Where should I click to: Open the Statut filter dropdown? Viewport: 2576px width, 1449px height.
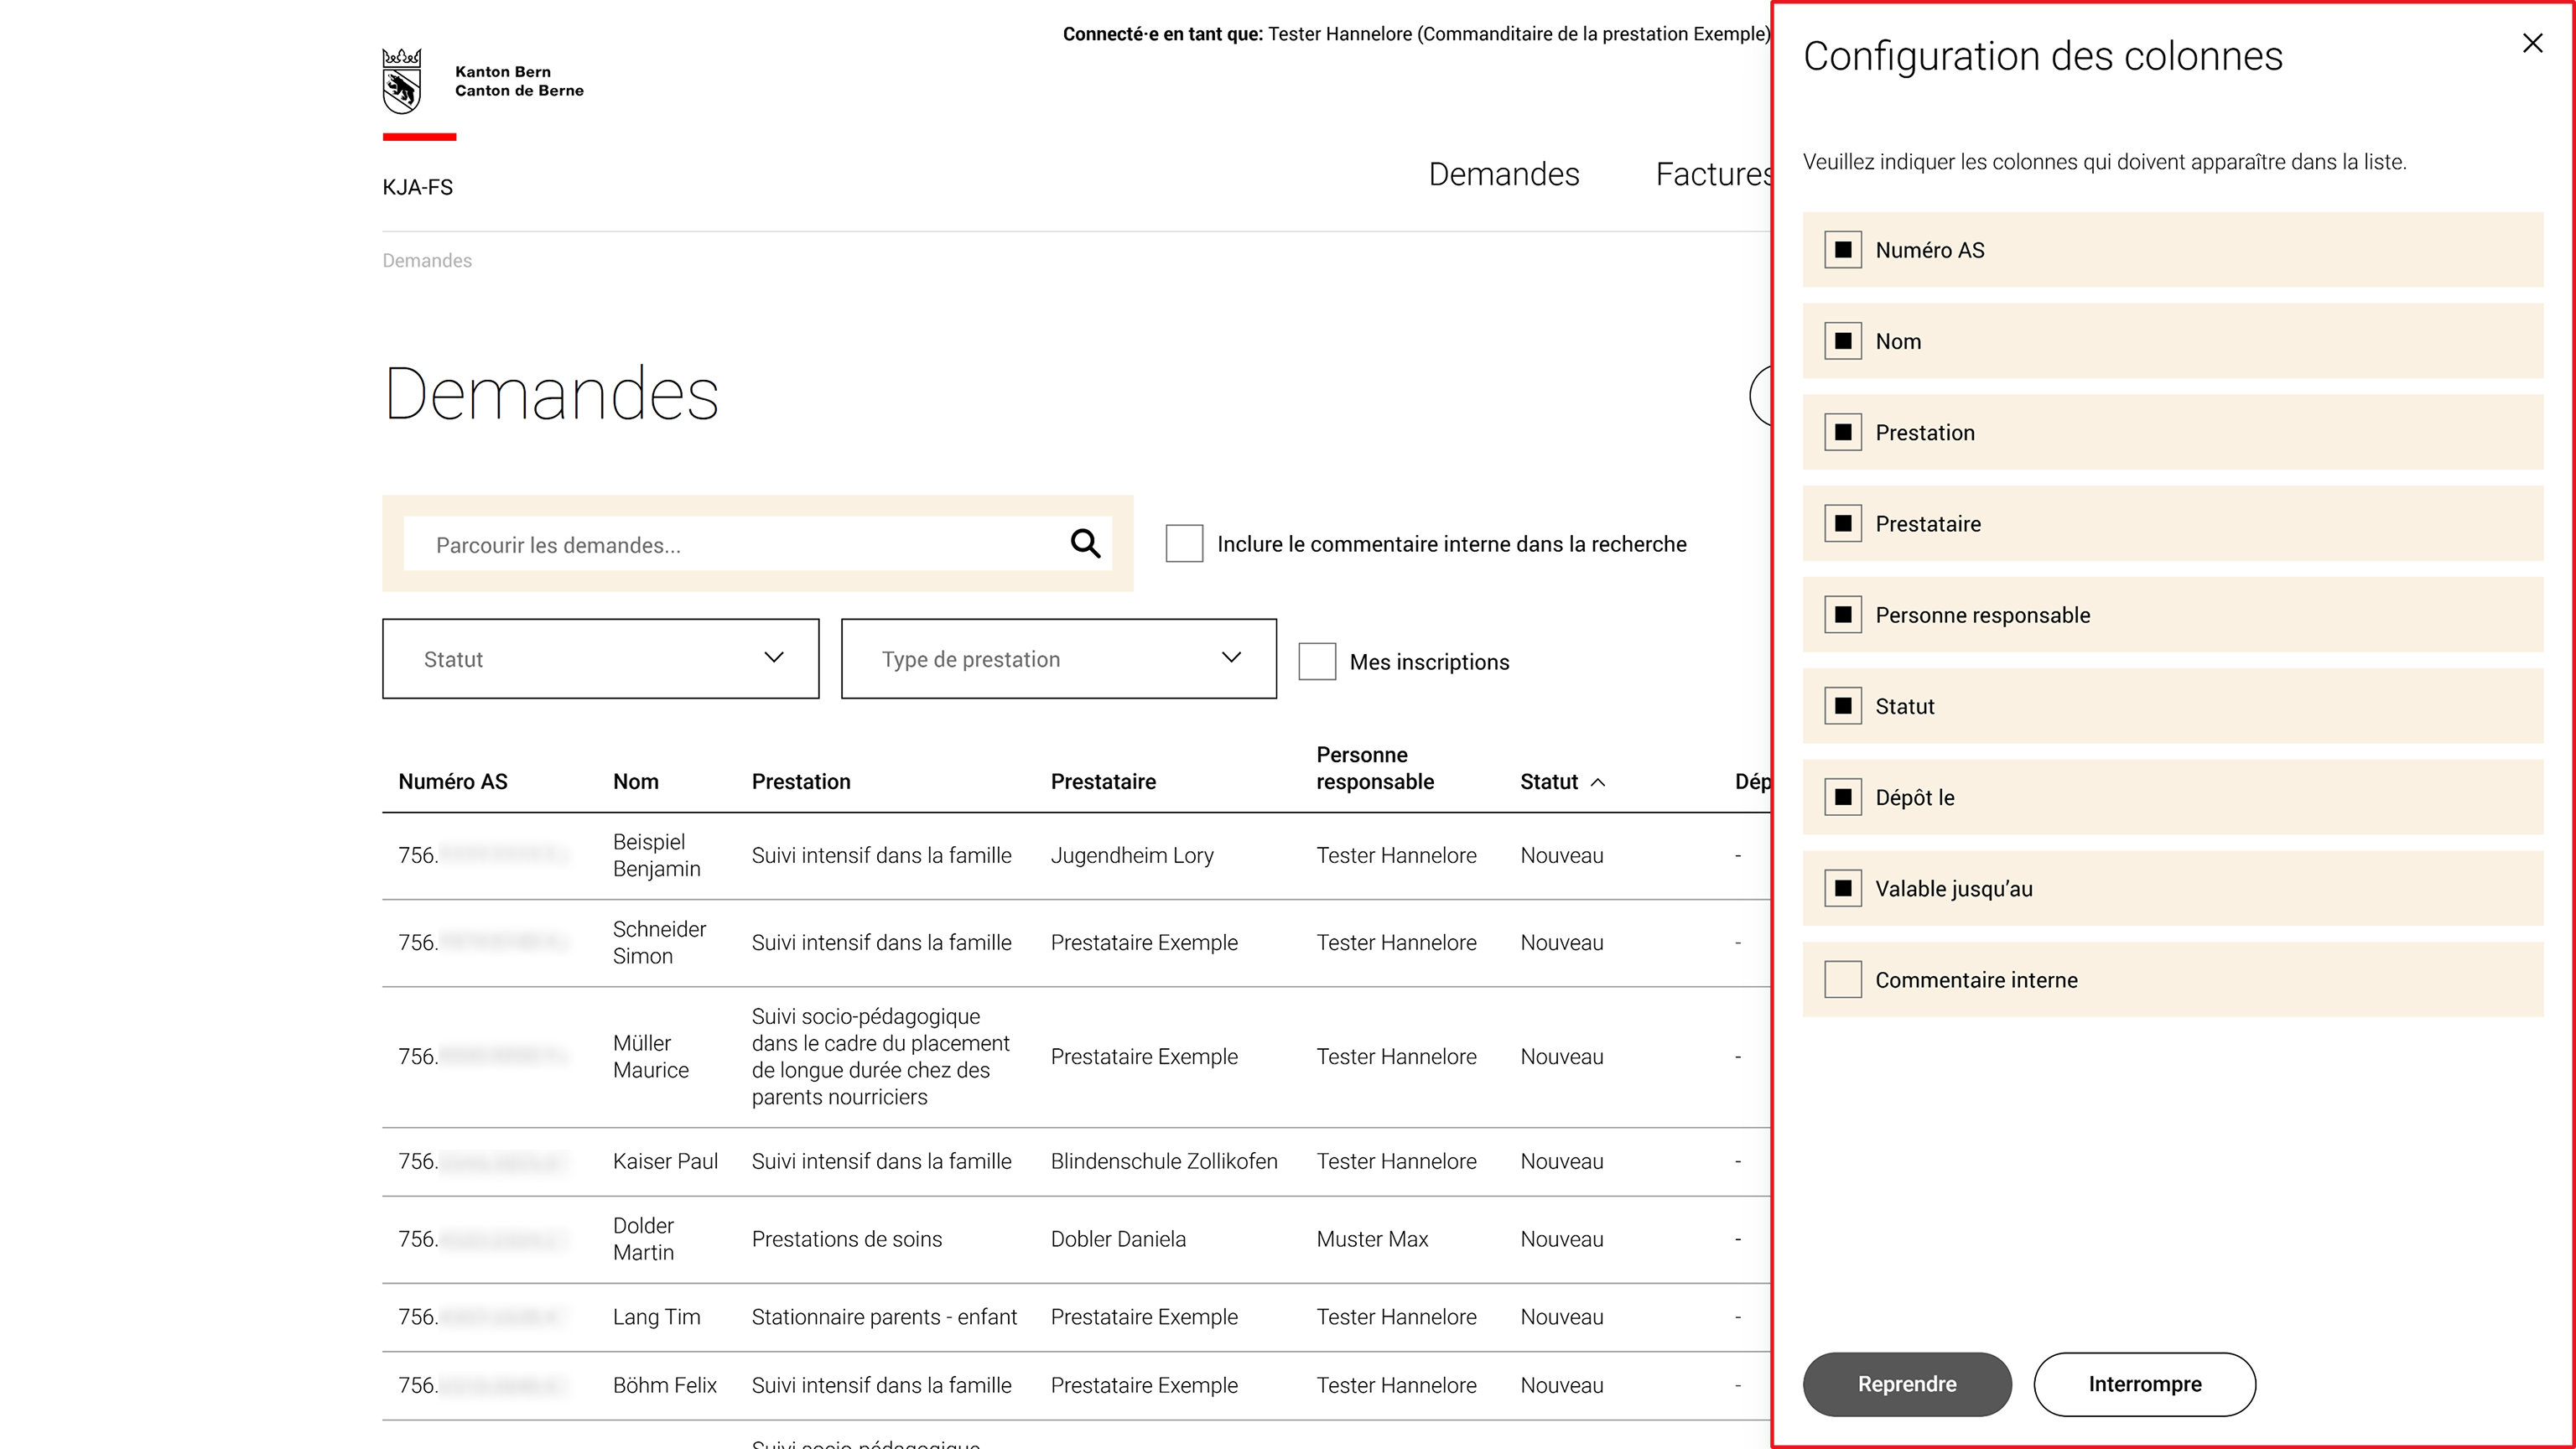[600, 659]
